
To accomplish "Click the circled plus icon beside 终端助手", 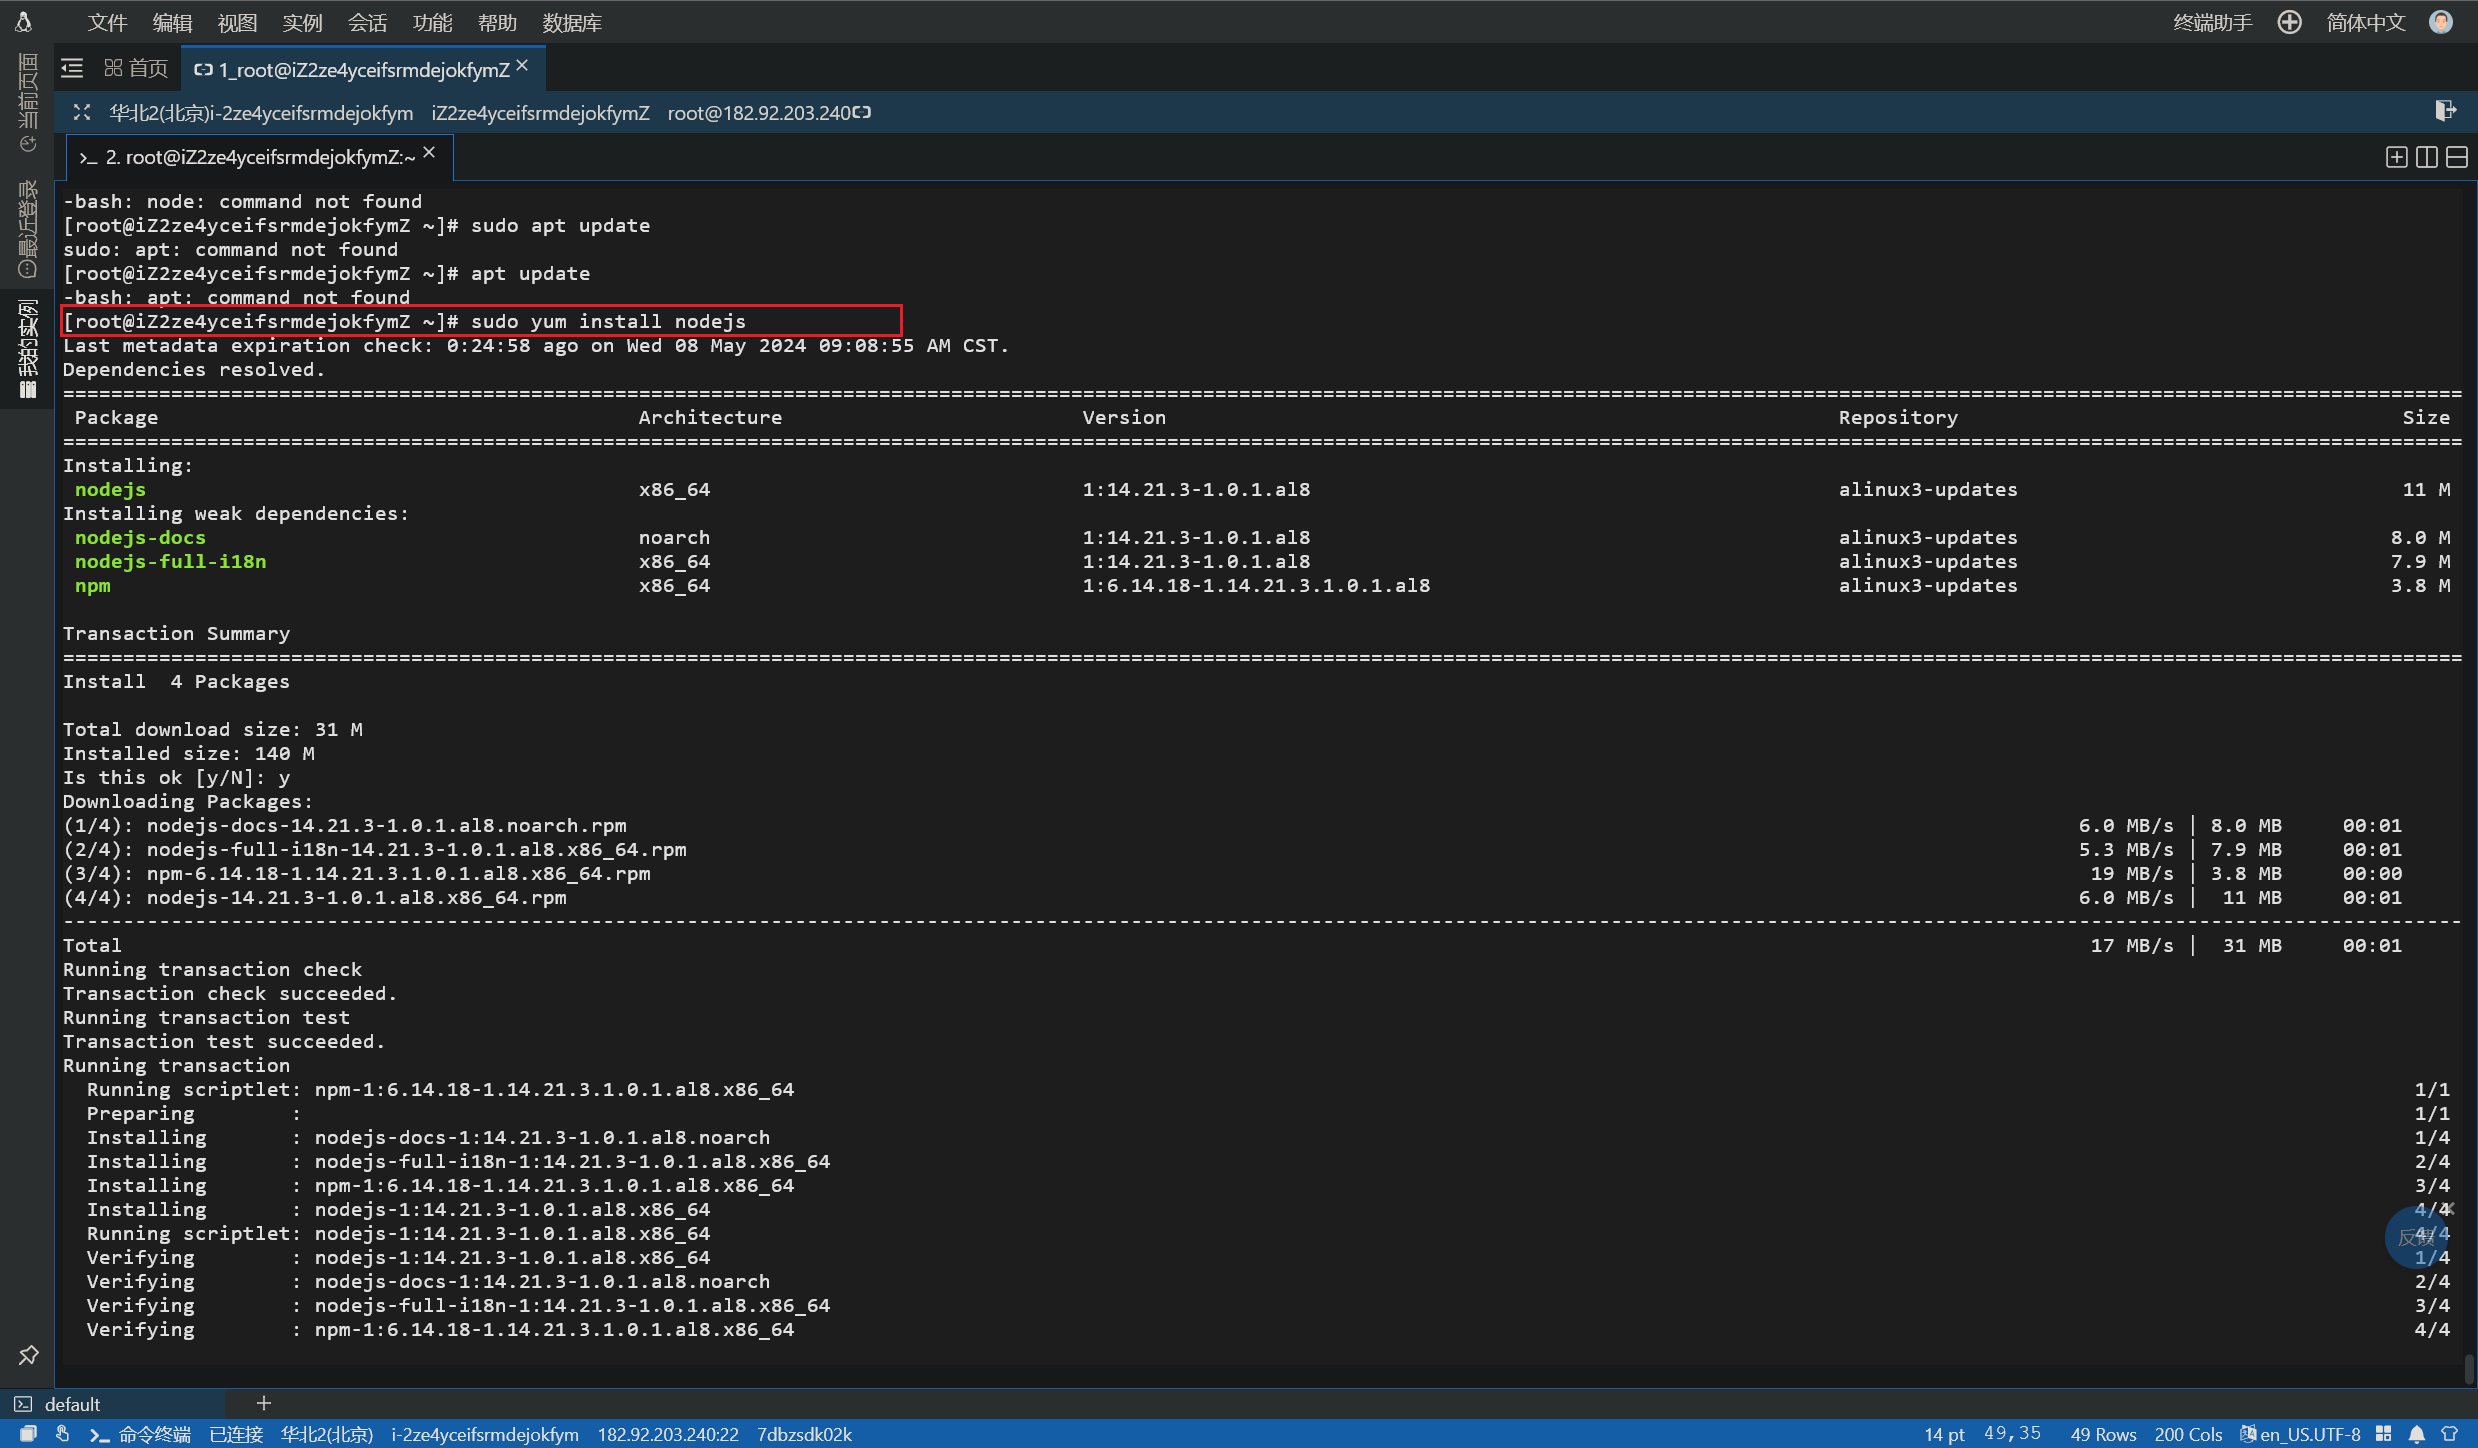I will coord(2289,22).
